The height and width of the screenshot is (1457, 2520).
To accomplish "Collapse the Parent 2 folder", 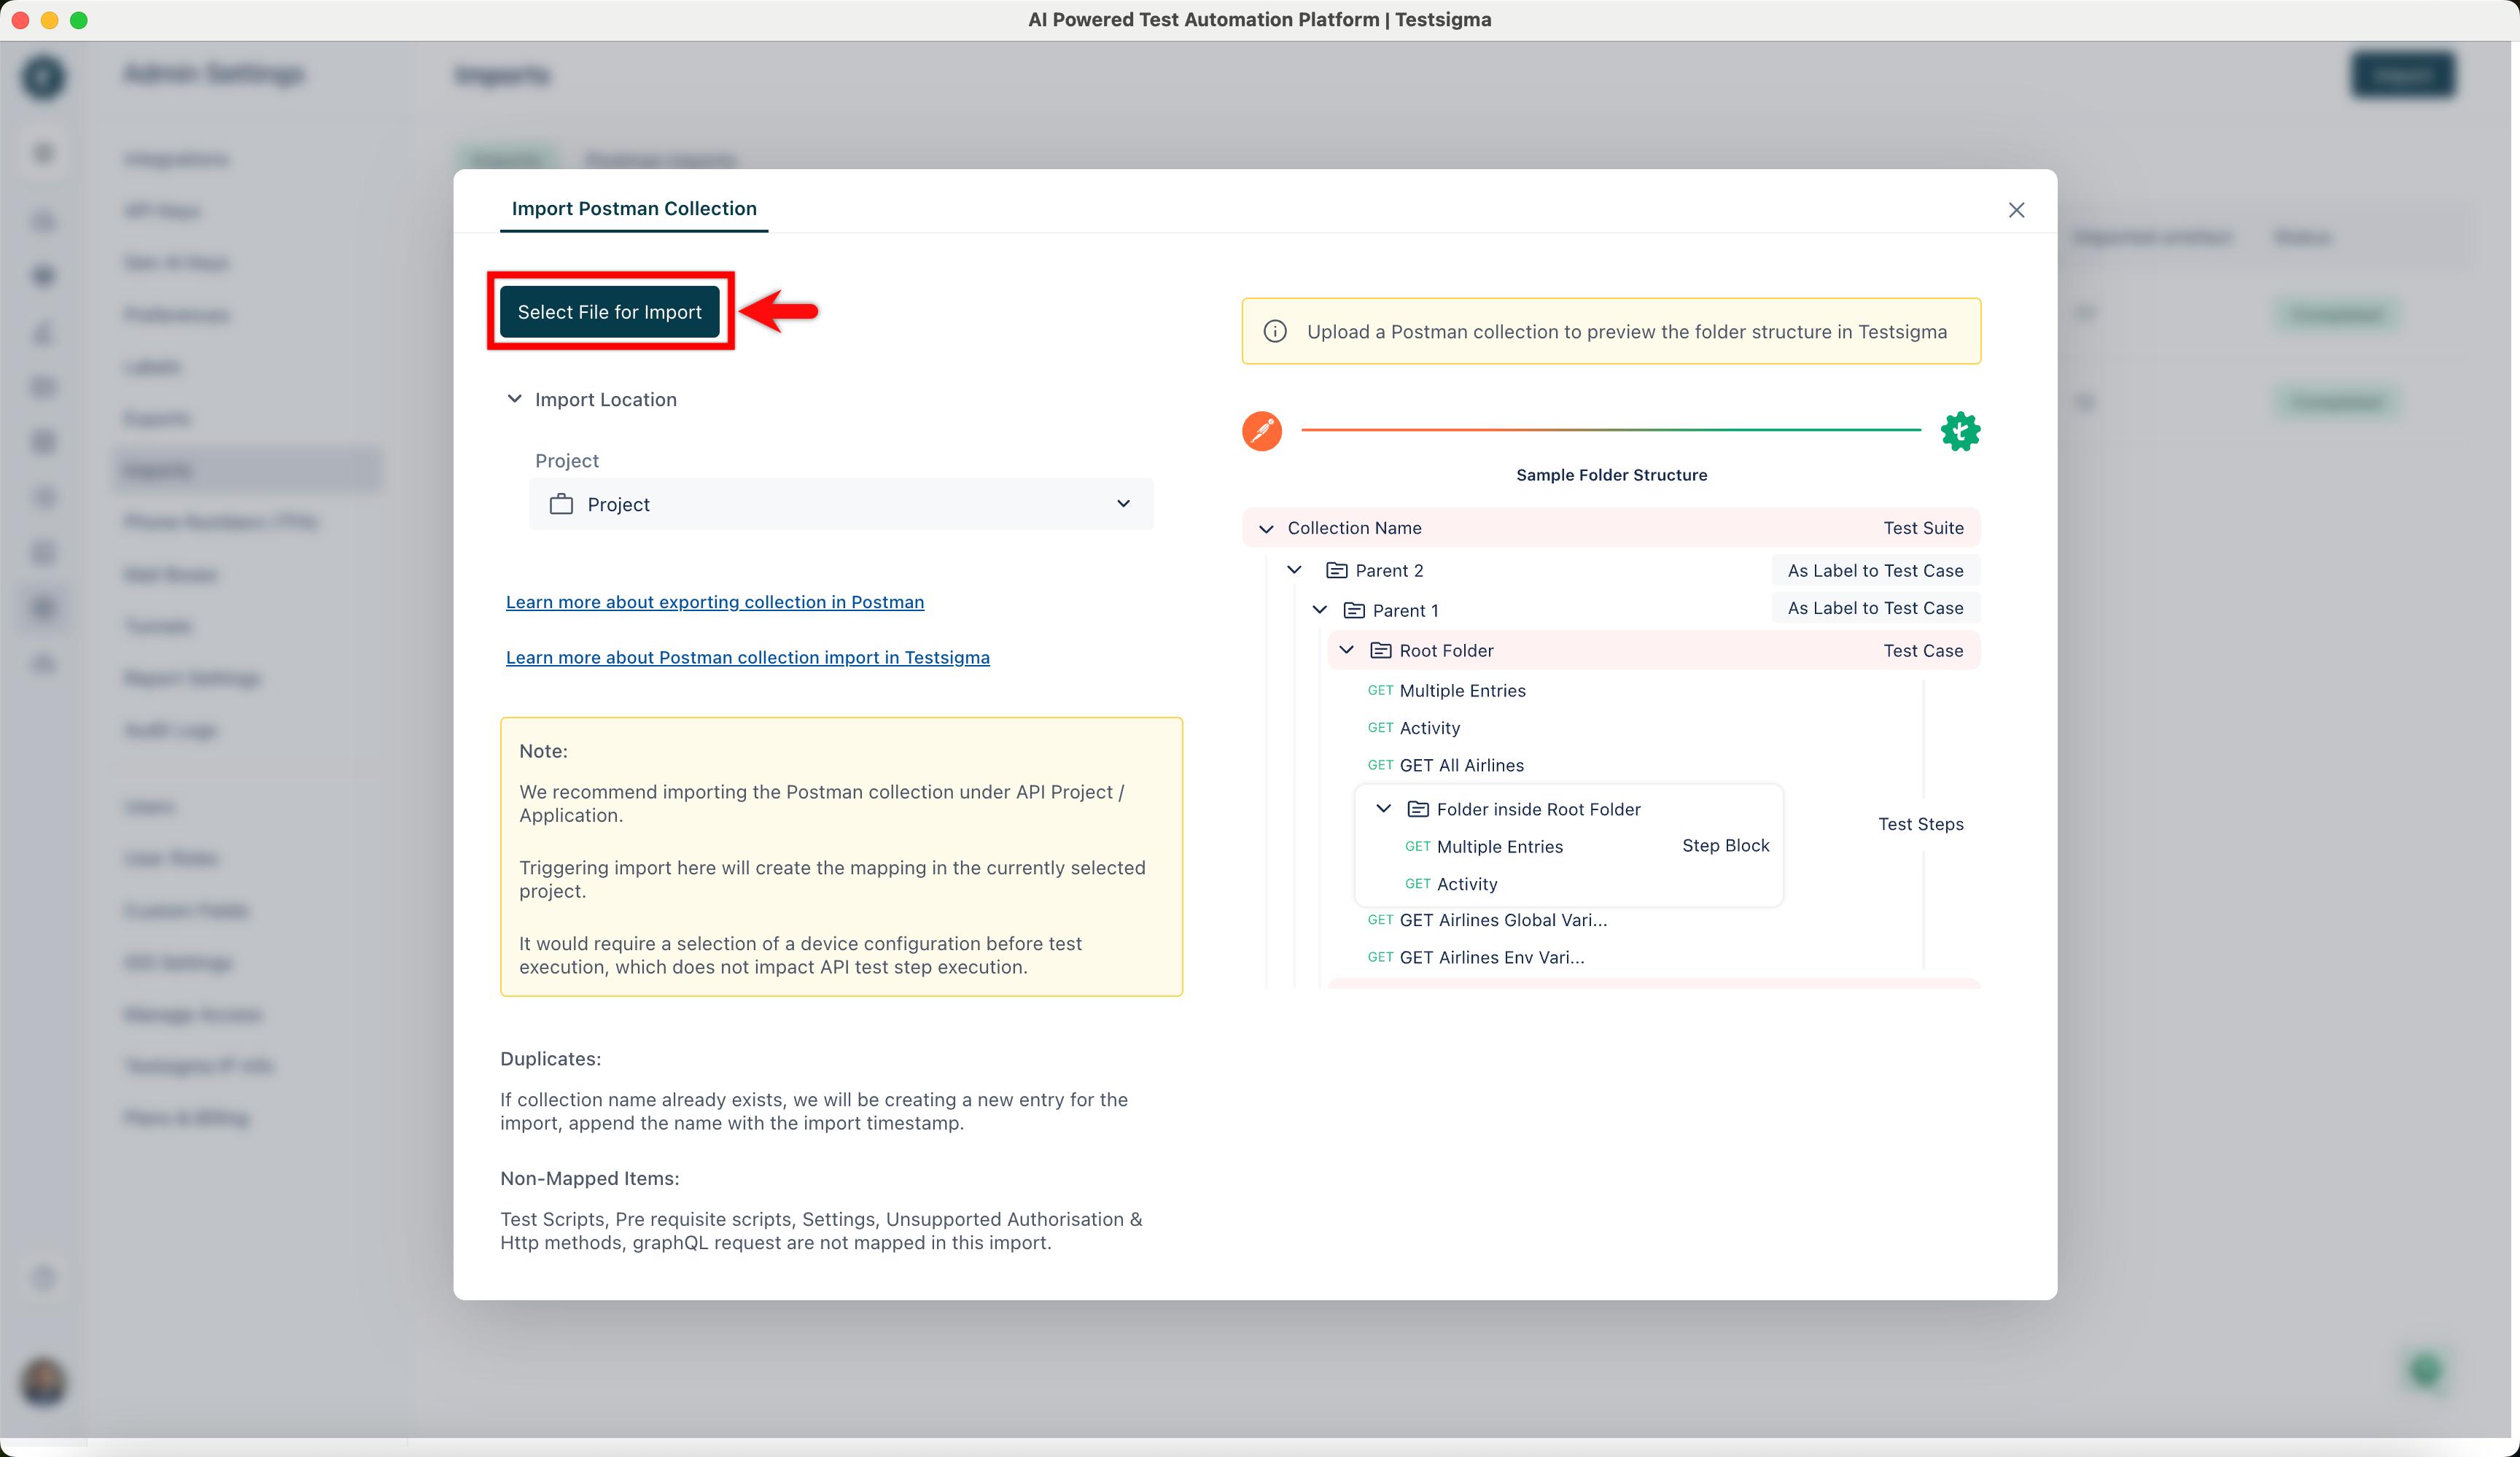I will pos(1294,570).
